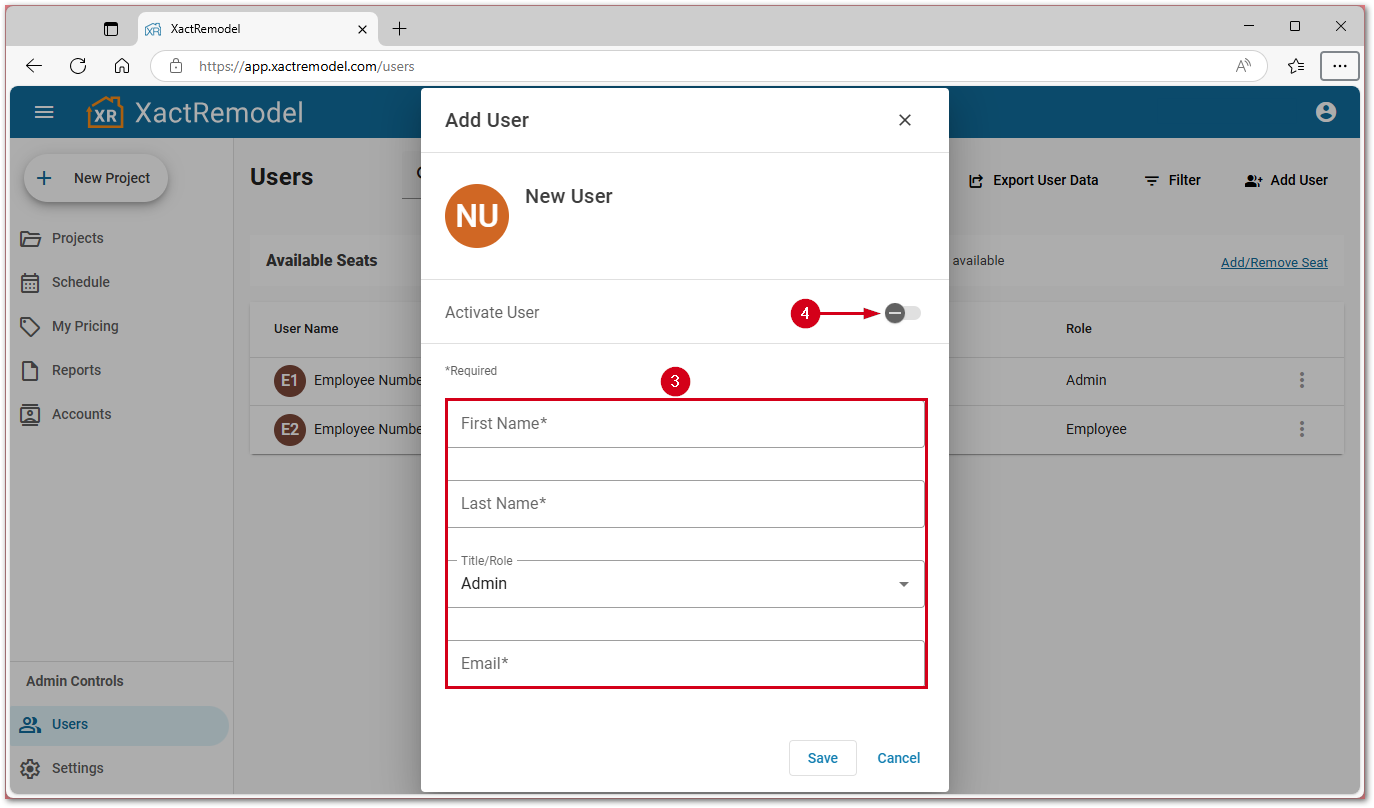Click the My Pricing tag icon
Image resolution: width=1374 pixels, height=808 pixels.
[31, 327]
